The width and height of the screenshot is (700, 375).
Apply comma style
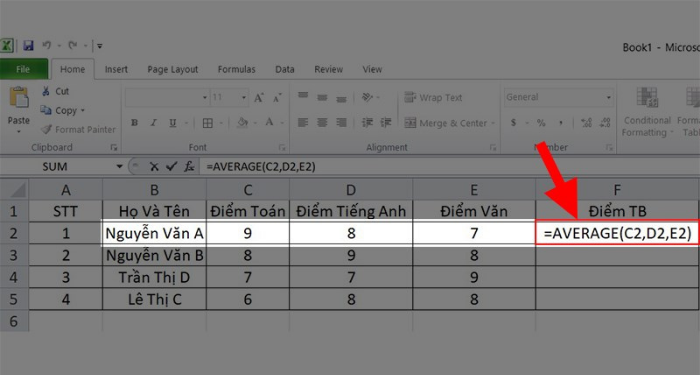[561, 122]
